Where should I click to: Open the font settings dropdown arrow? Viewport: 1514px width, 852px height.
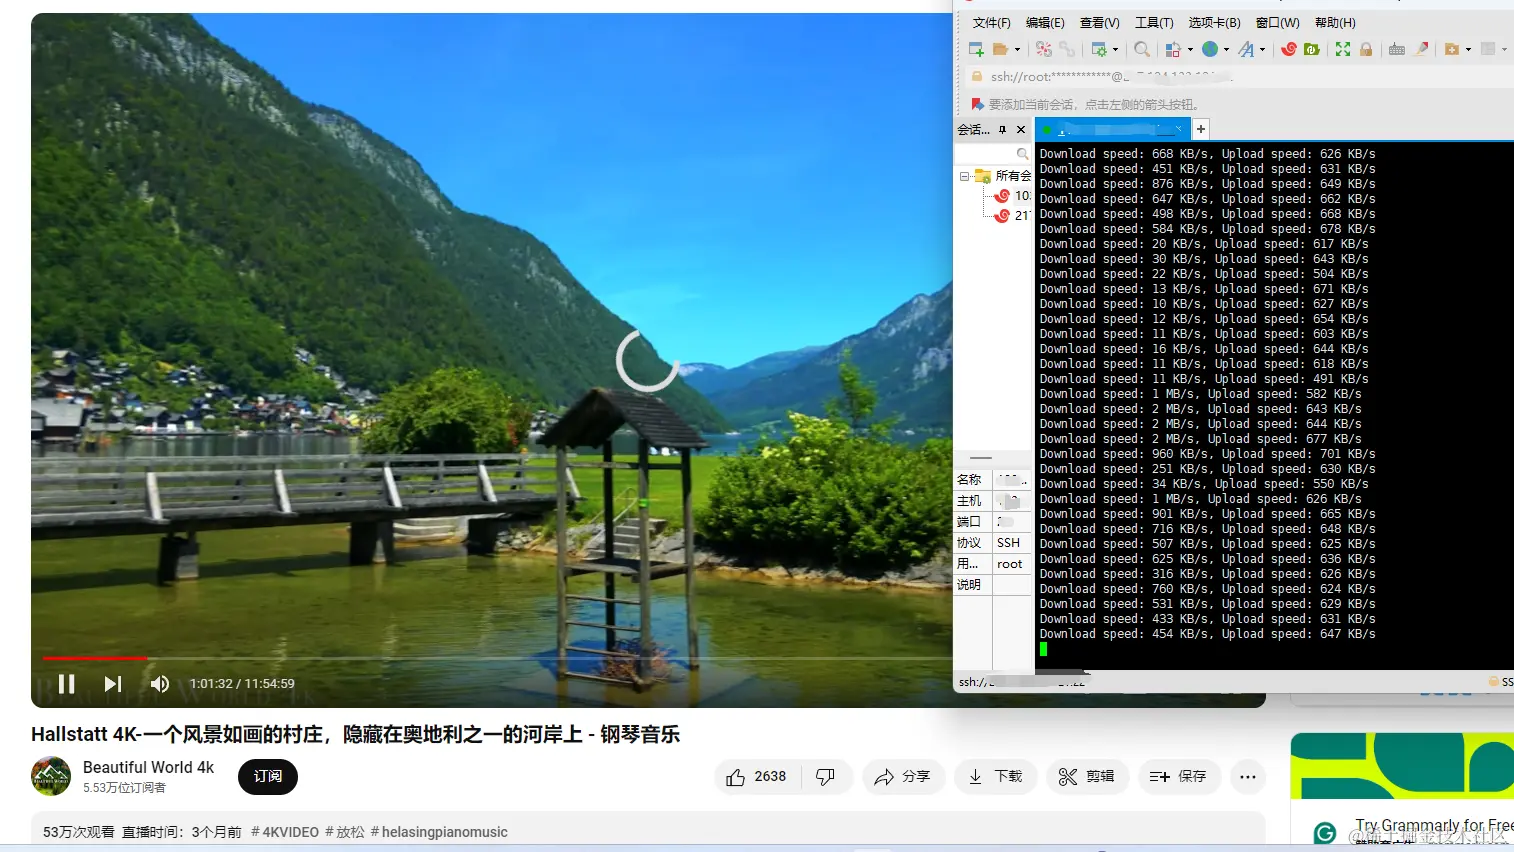[x=1262, y=48]
